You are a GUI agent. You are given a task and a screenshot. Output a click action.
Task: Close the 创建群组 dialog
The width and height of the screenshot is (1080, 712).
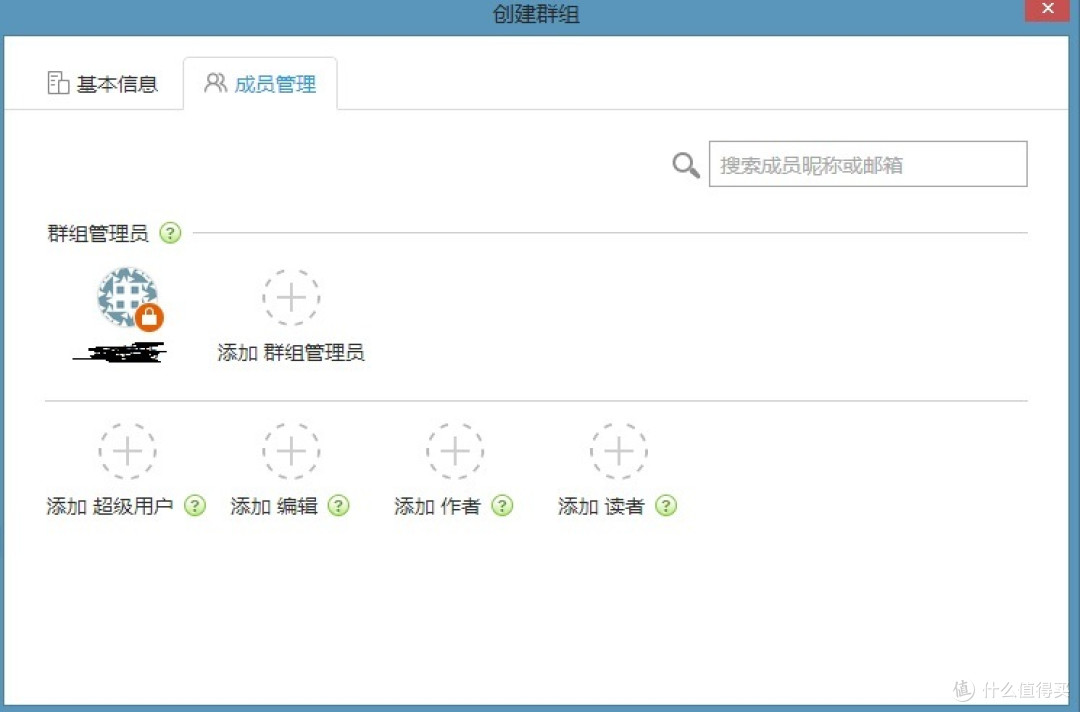[1048, 10]
